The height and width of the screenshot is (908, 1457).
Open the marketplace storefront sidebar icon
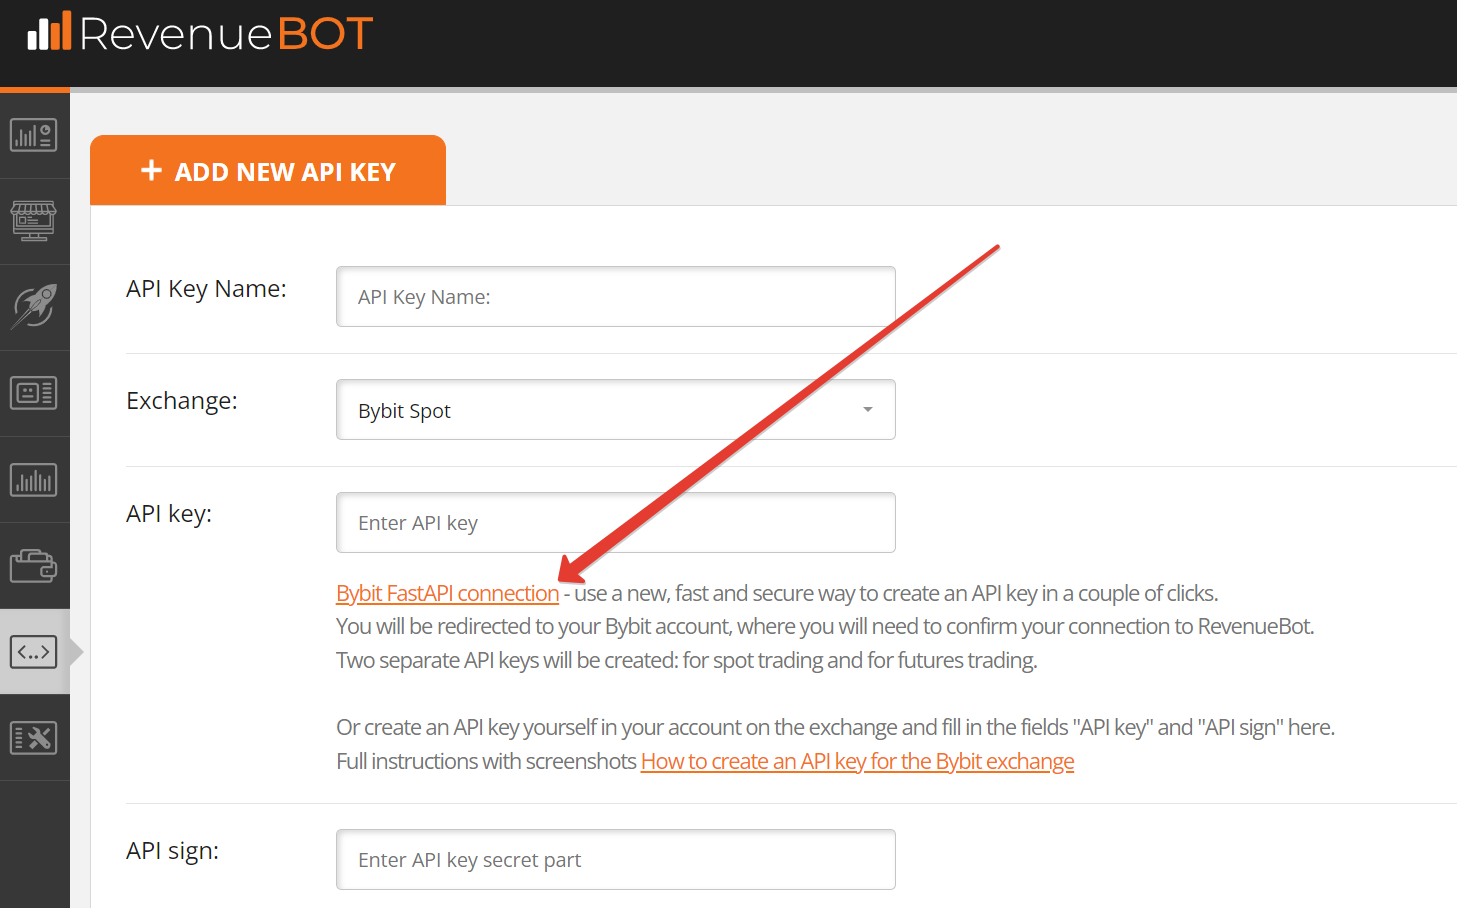[x=34, y=221]
